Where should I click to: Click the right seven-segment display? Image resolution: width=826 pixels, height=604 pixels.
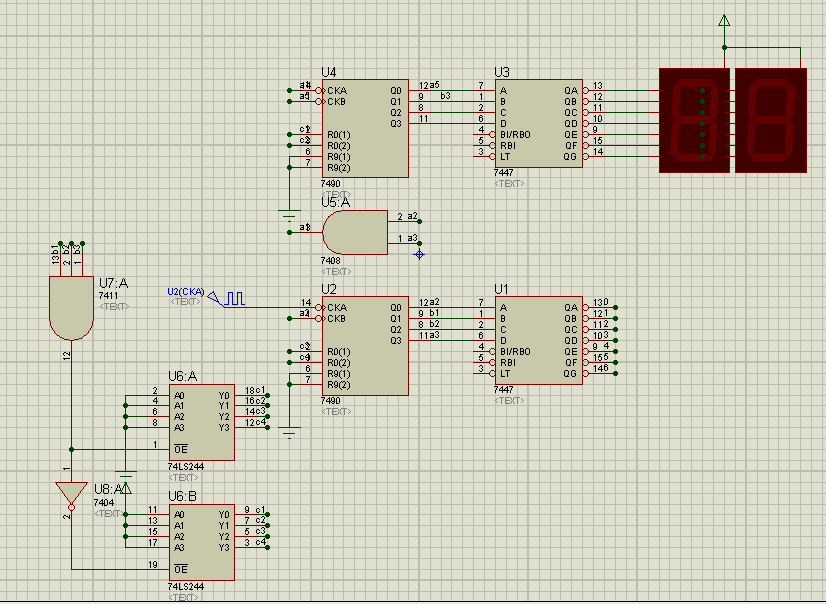click(771, 120)
